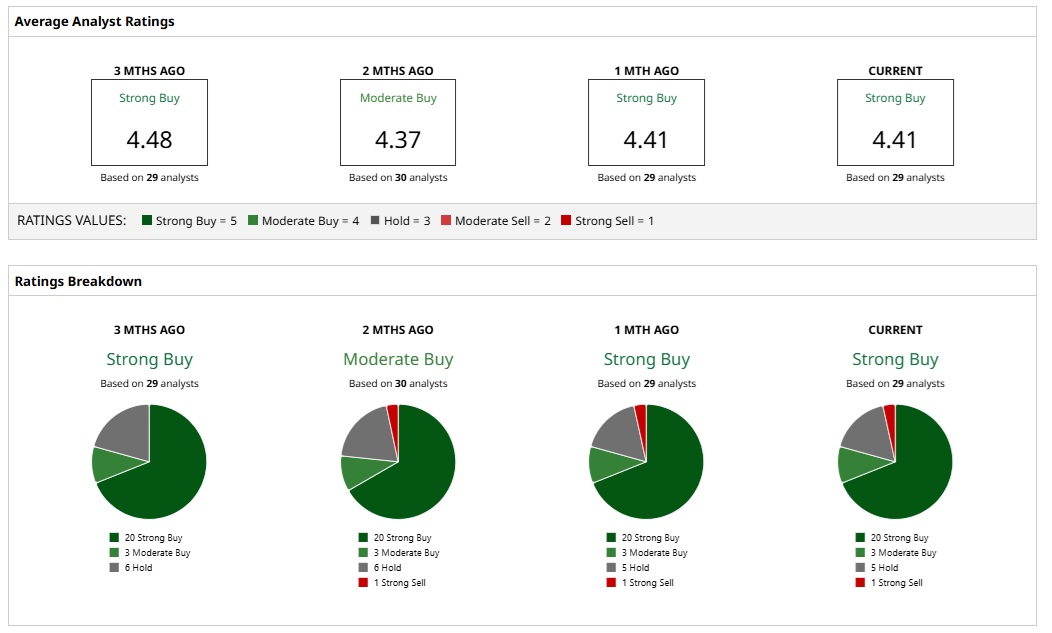Click the CURRENT pie chart
Screen dimensions: 1052x633
(x=895, y=462)
